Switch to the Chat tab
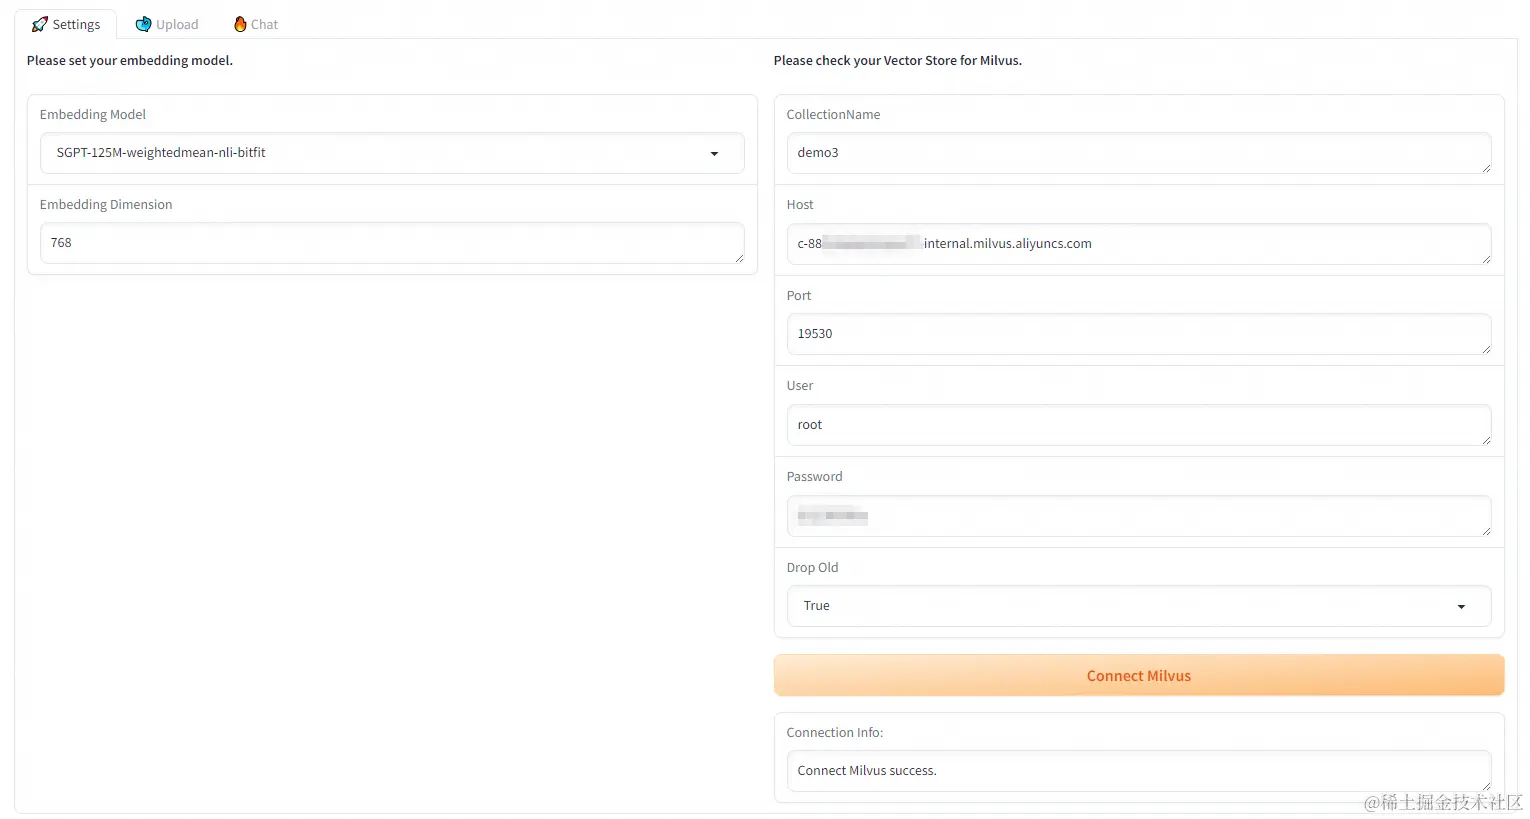 click(x=256, y=24)
